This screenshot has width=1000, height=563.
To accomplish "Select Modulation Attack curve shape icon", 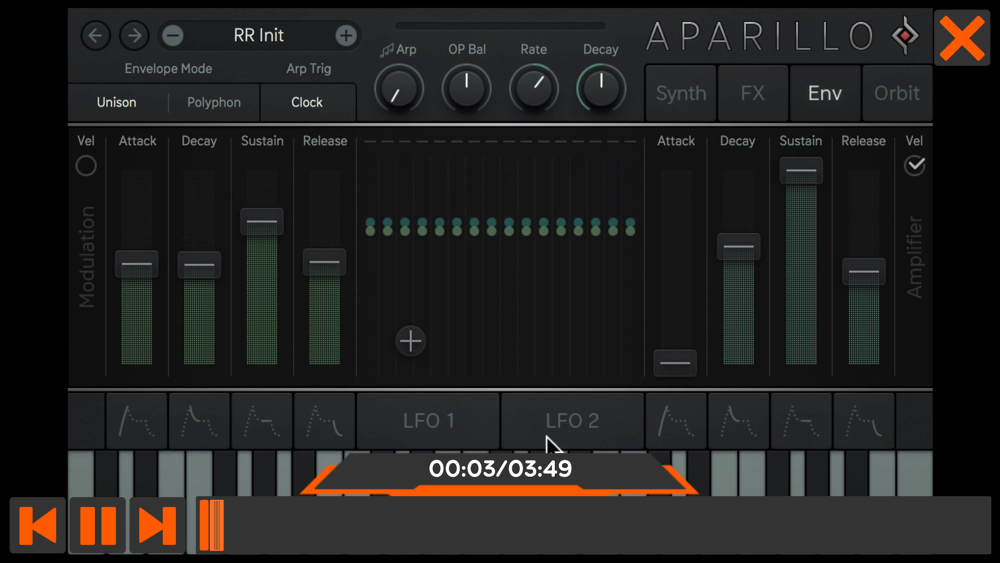I will [137, 421].
